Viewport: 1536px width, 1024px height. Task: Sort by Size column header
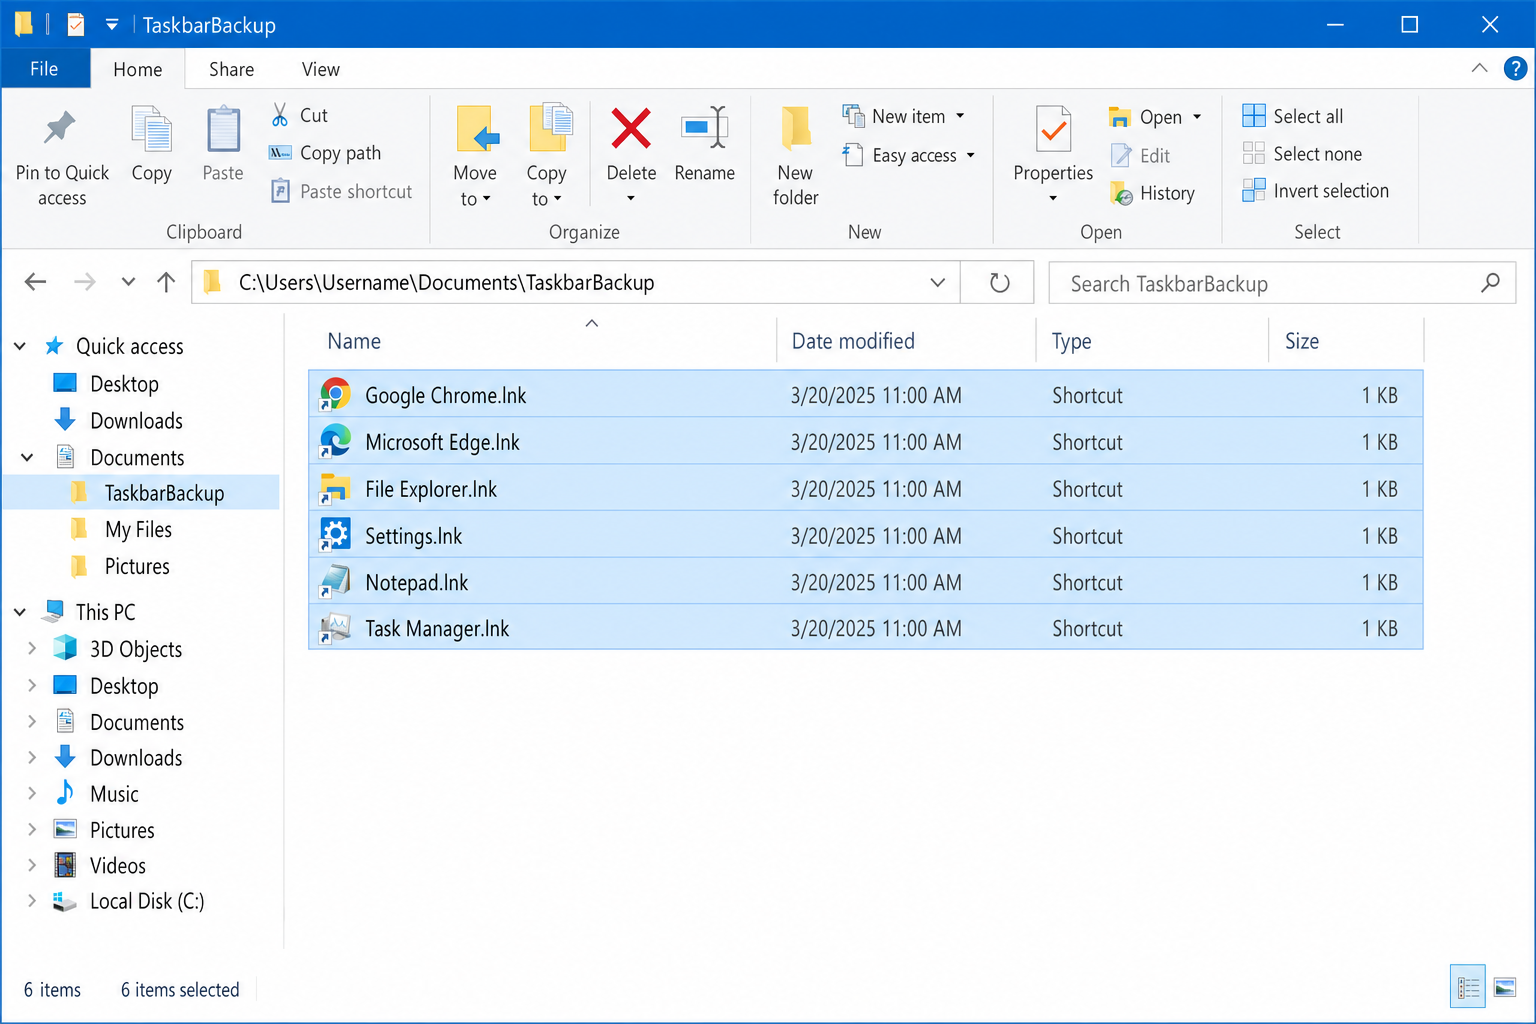[x=1346, y=341]
